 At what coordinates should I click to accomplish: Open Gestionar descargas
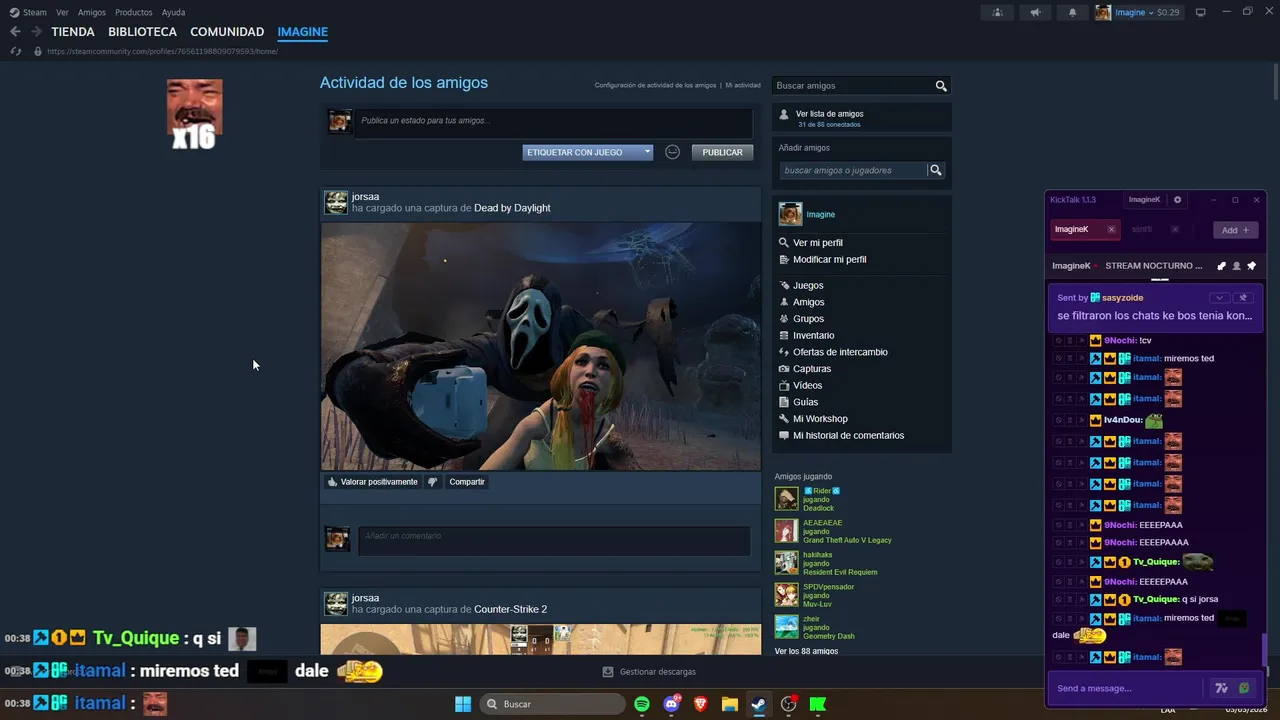(x=650, y=672)
